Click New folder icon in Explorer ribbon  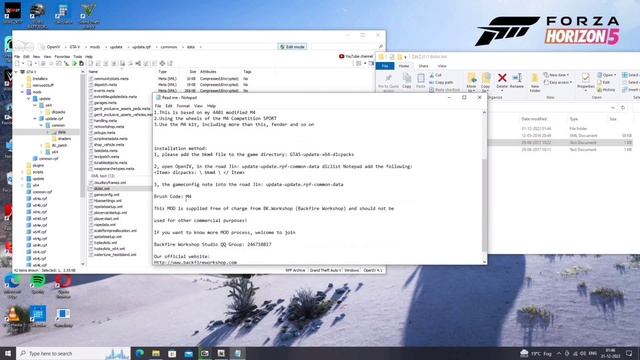(x=535, y=83)
